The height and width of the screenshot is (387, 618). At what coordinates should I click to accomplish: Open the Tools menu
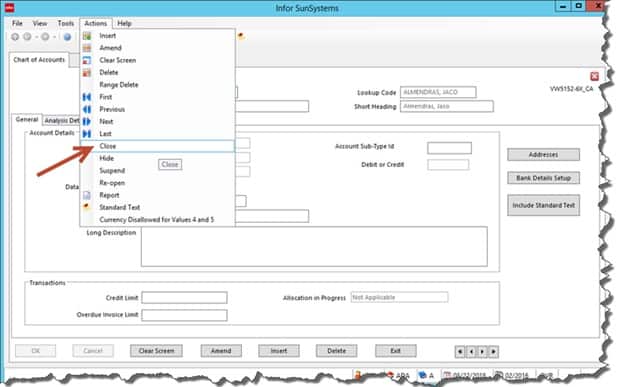pos(66,24)
